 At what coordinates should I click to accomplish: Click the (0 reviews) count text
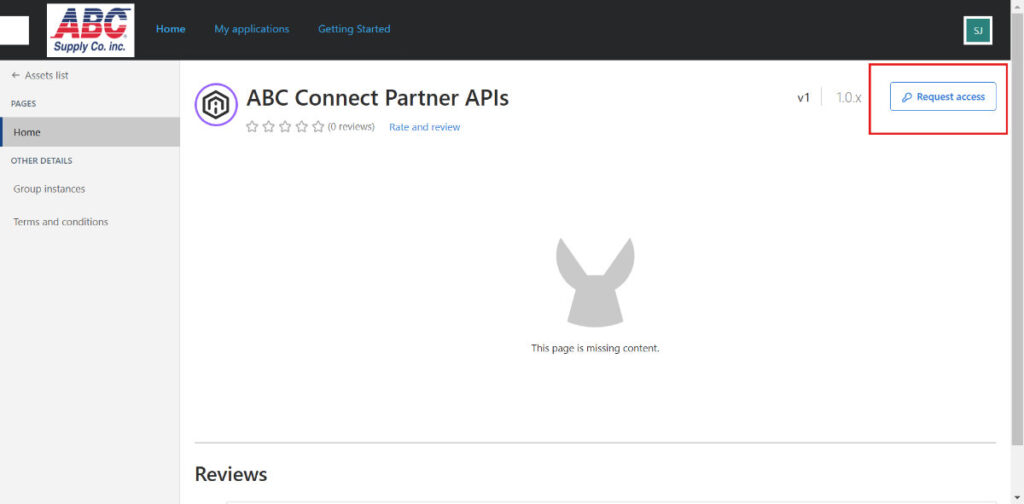[x=351, y=127]
